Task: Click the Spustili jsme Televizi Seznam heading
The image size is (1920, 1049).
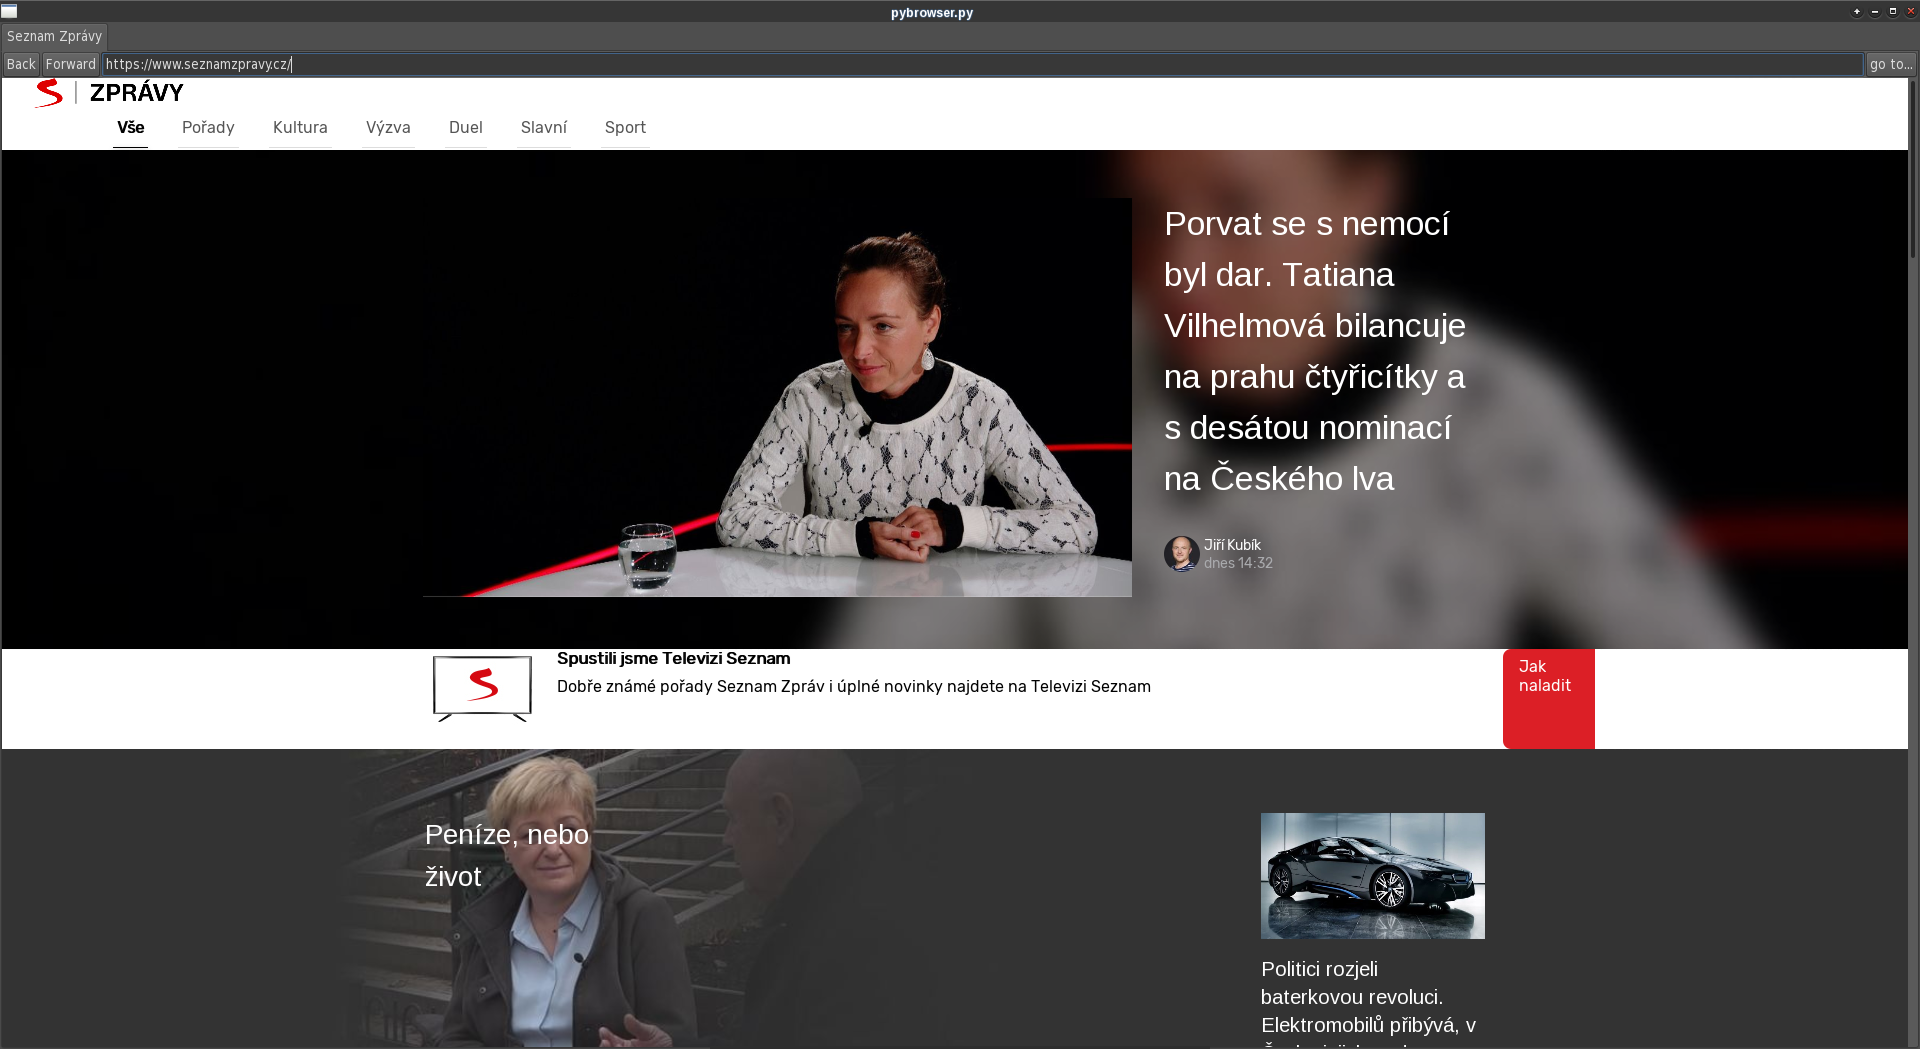Action: [673, 659]
